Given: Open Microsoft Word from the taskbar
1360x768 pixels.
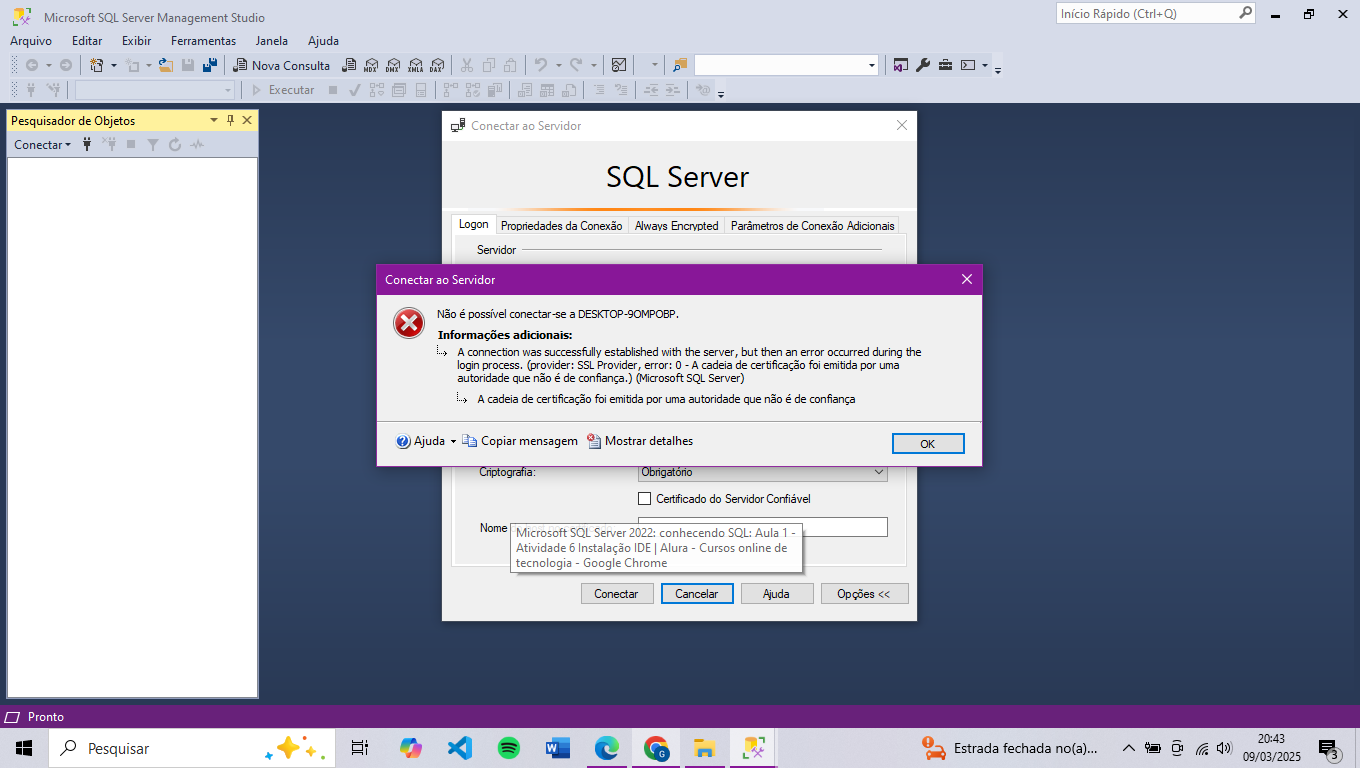Looking at the screenshot, I should 558,747.
